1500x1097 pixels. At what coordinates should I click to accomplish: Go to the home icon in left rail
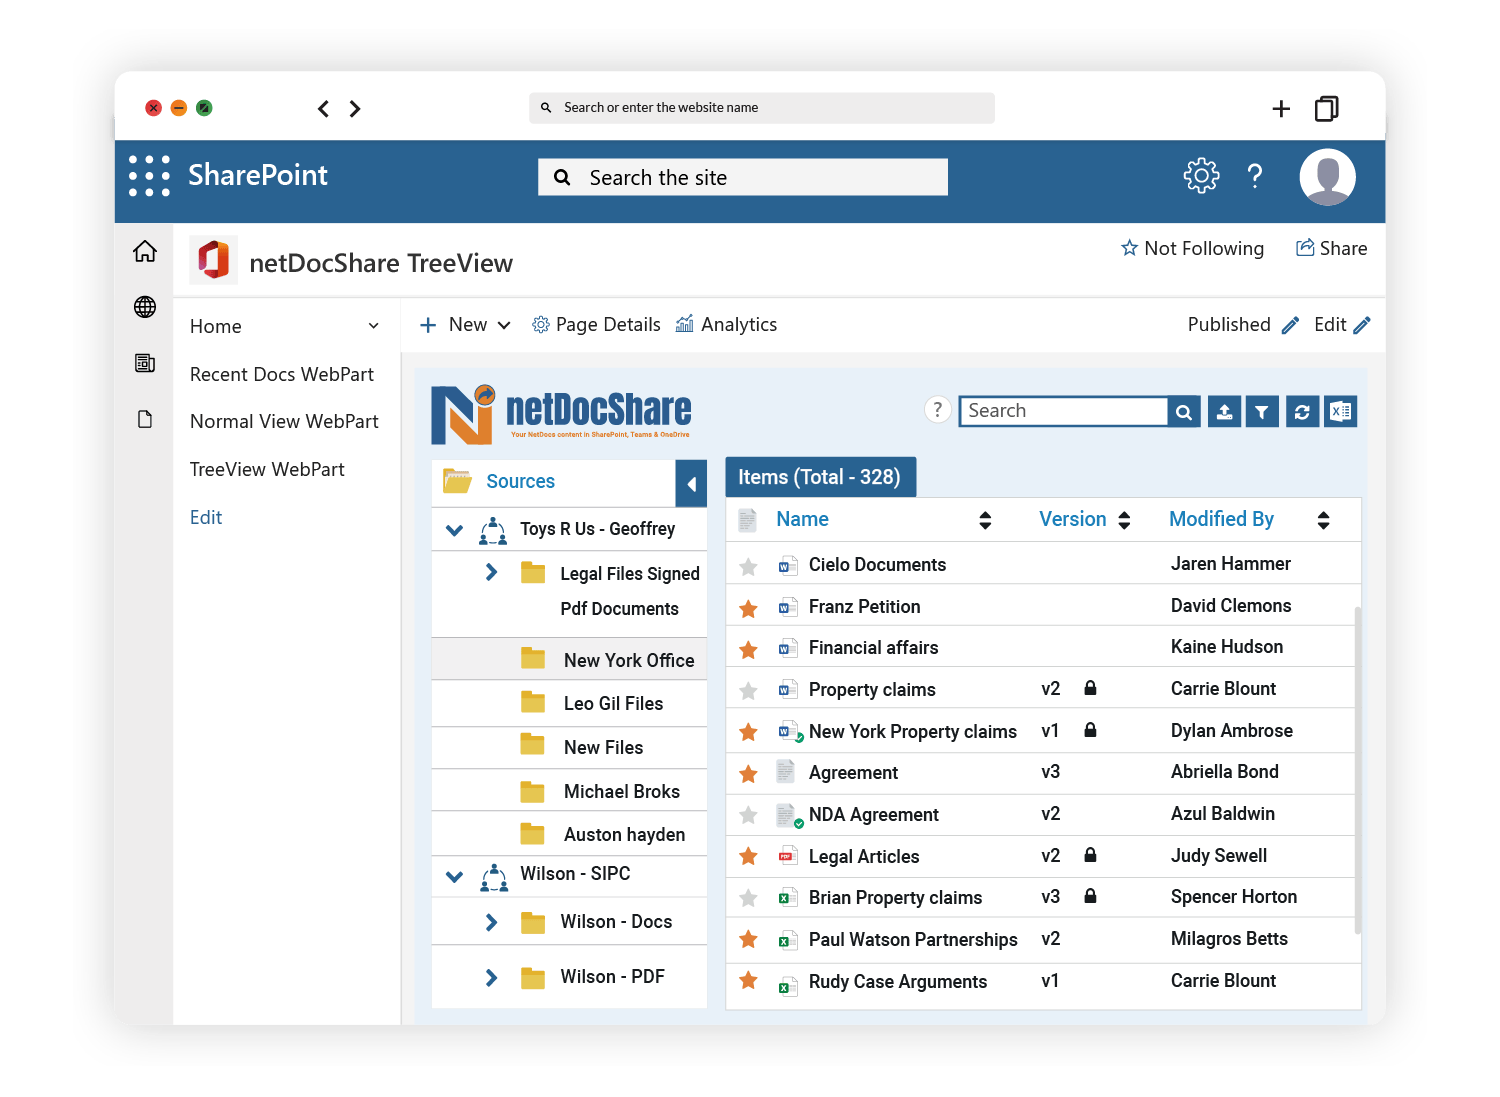[x=145, y=251]
